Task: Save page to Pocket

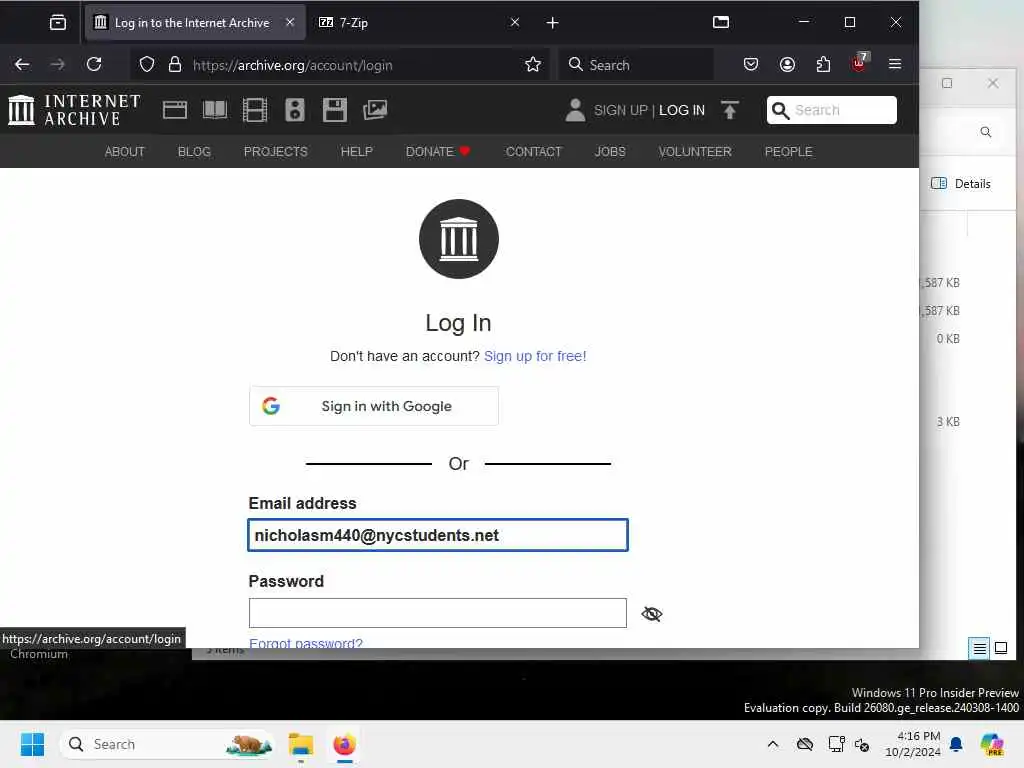Action: [751, 65]
